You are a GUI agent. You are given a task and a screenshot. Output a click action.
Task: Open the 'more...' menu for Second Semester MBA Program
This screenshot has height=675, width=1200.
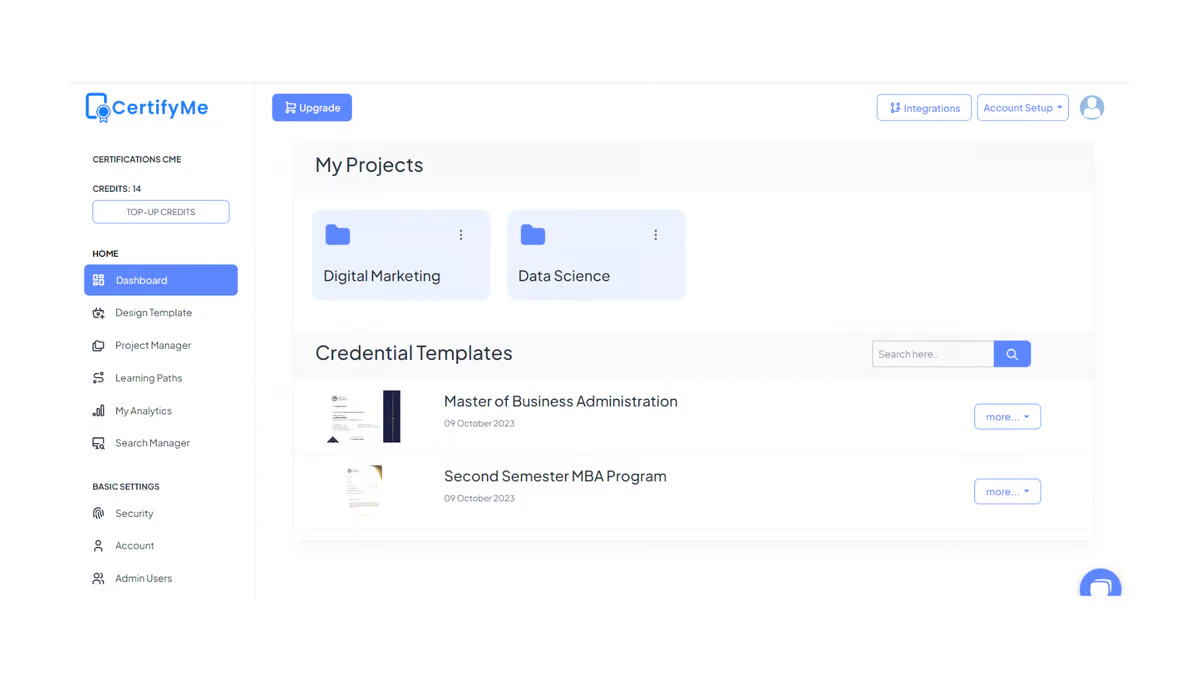point(1007,491)
